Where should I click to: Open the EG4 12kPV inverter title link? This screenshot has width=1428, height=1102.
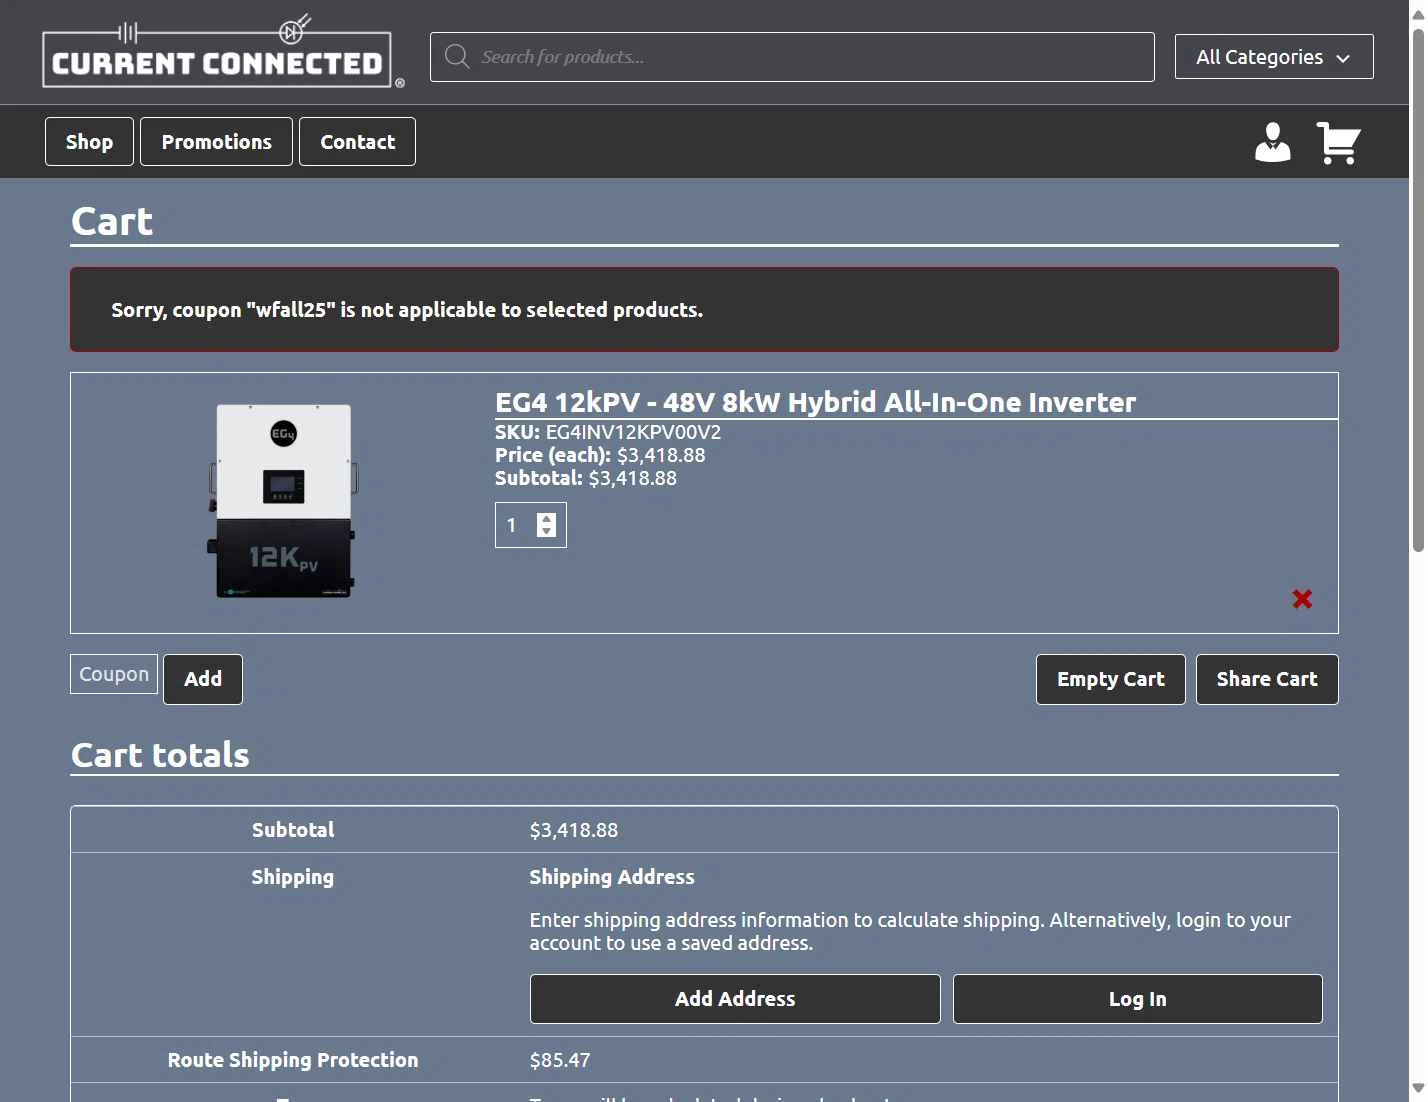coord(815,402)
